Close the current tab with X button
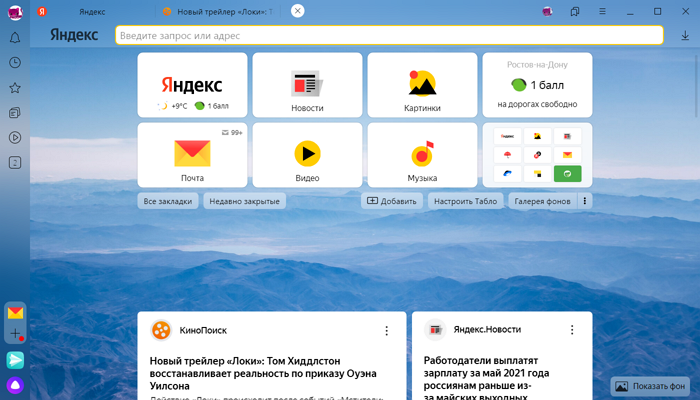This screenshot has height=400, width=700. point(298,11)
